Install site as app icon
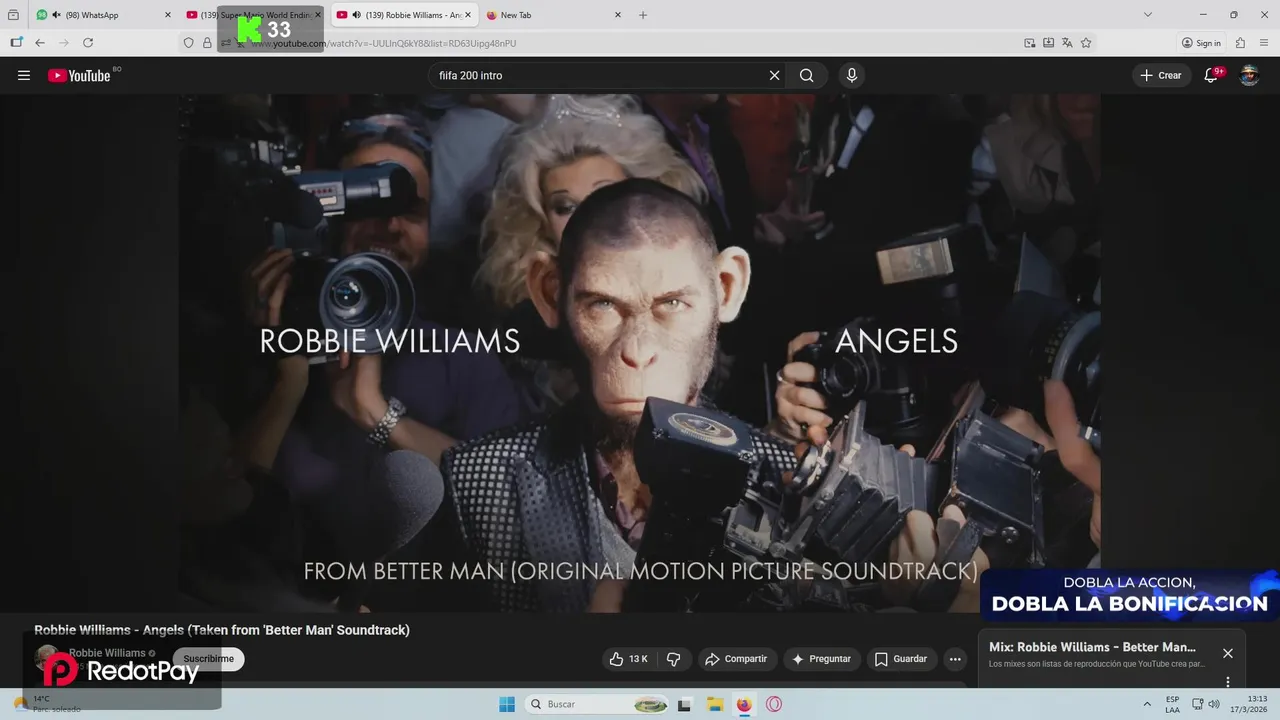The image size is (1280, 720). click(1048, 43)
